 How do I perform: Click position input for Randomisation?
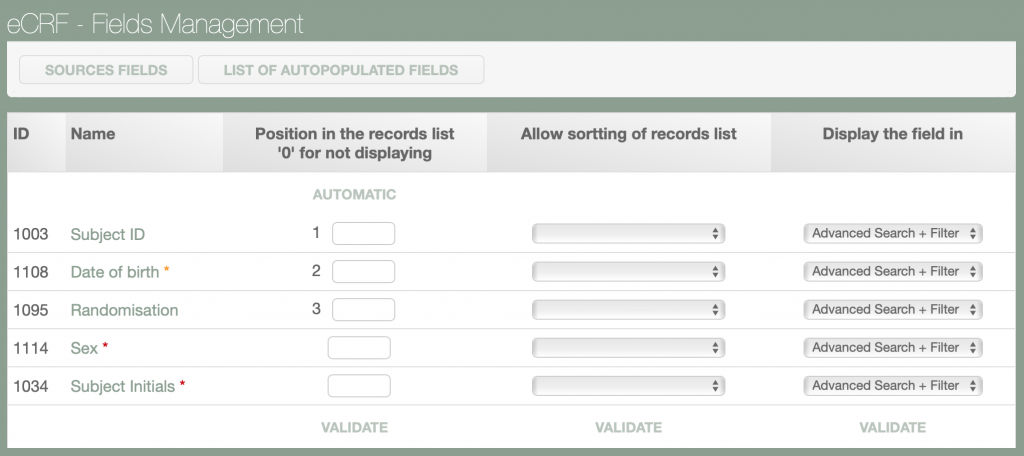tap(363, 310)
